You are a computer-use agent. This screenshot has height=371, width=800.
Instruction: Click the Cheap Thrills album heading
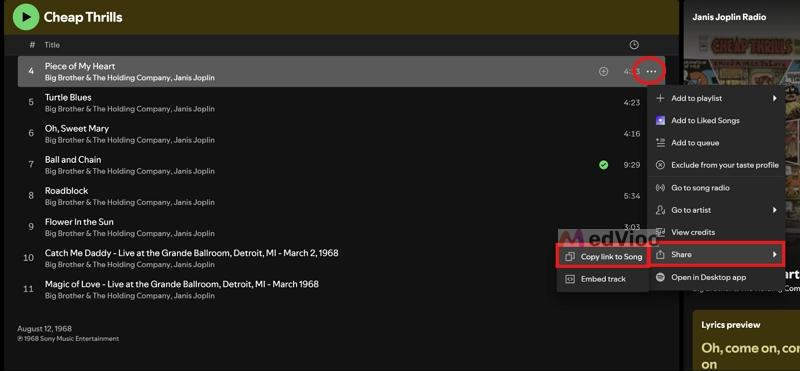(83, 17)
